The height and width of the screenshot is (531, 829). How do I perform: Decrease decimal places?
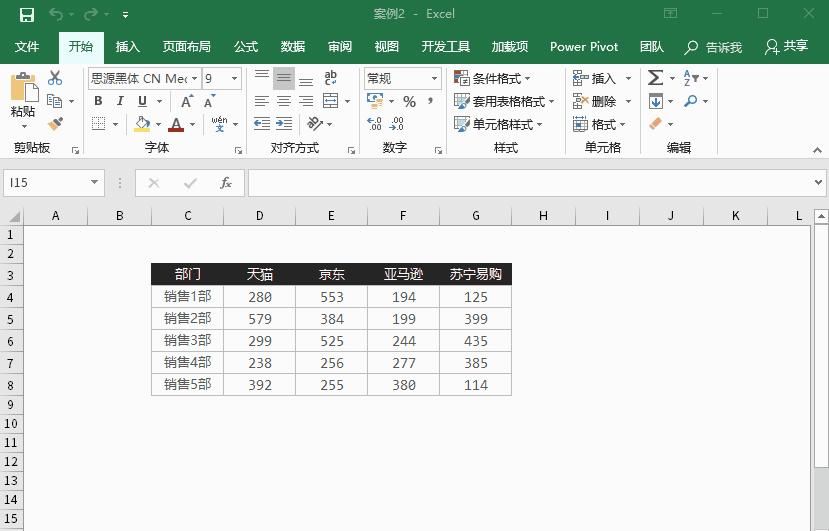point(397,124)
